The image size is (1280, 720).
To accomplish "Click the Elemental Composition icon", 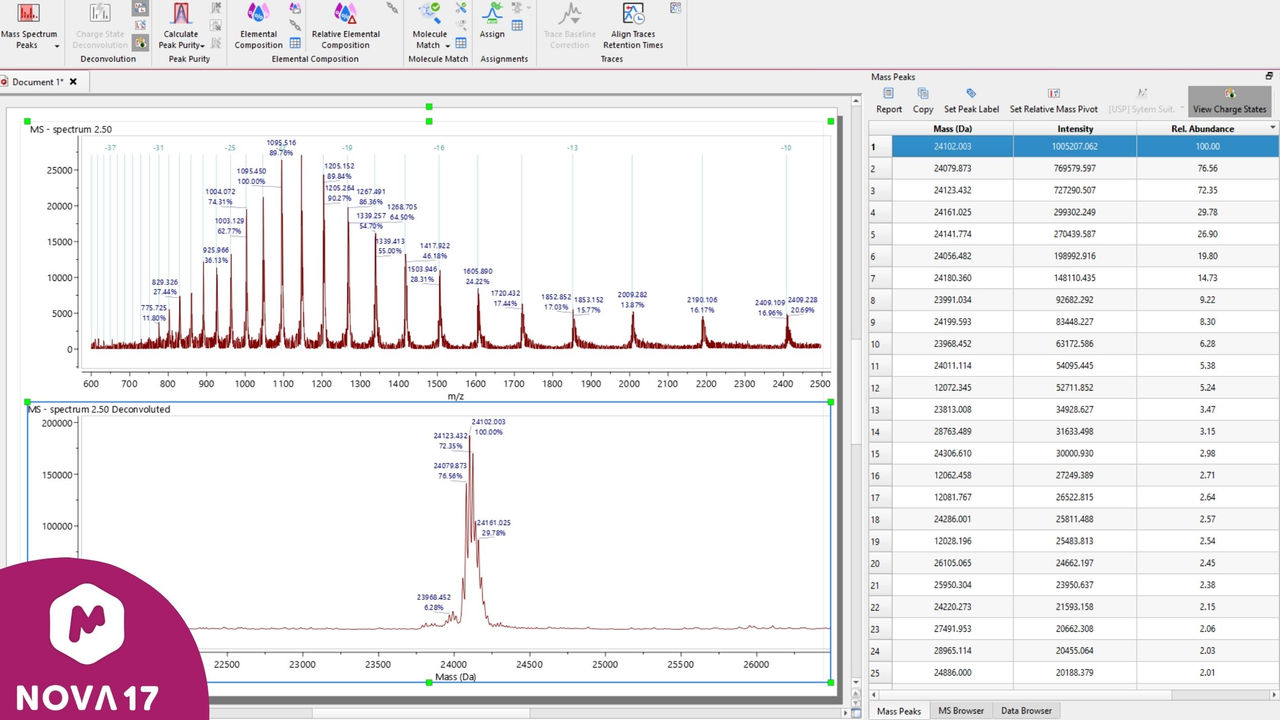I will coord(258,14).
